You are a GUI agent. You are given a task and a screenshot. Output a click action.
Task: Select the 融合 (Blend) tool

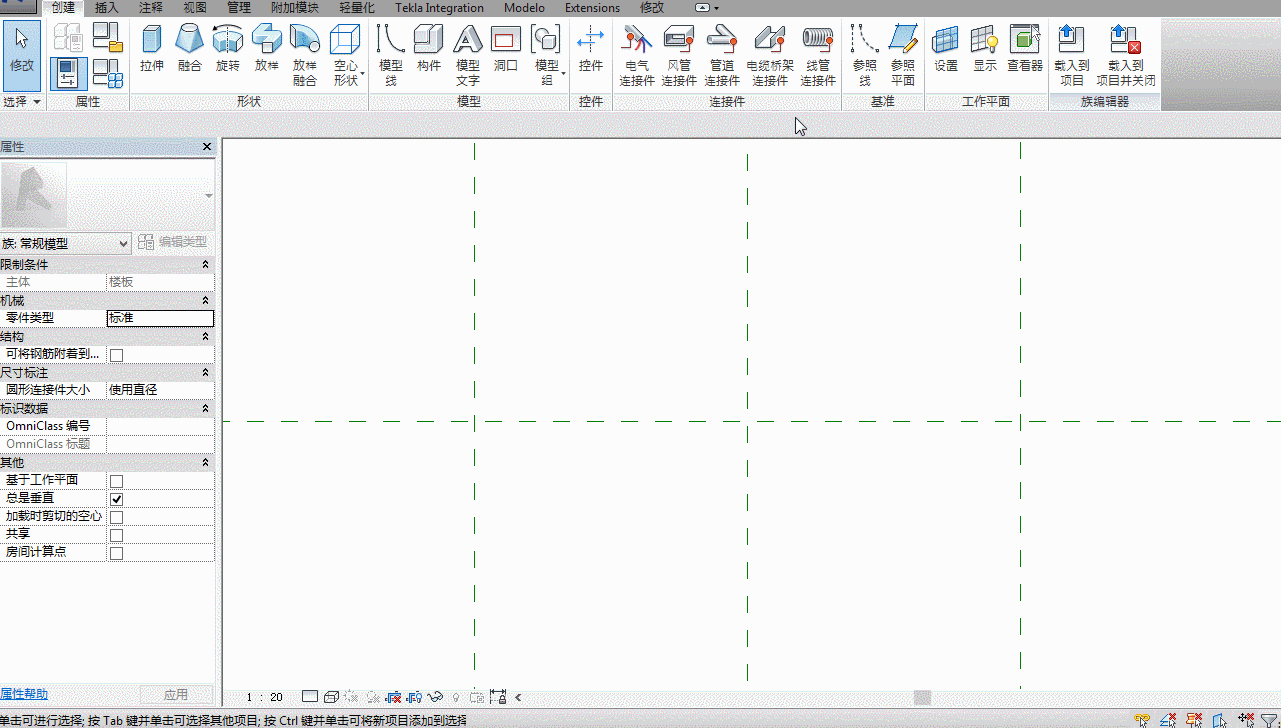(x=189, y=48)
